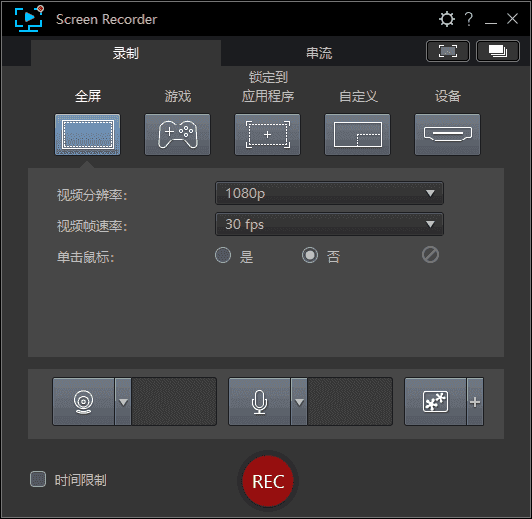Click the snowflake overlay effect button
This screenshot has width=532, height=519.
(435, 402)
